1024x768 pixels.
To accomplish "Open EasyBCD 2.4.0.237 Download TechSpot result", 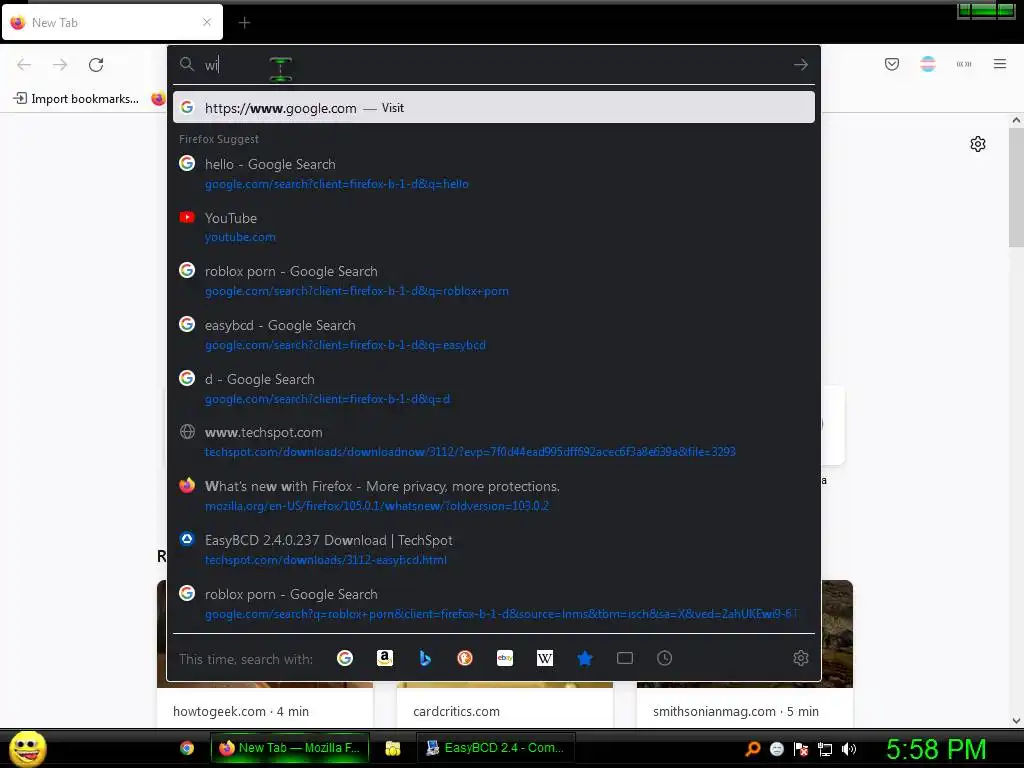I will (x=494, y=550).
